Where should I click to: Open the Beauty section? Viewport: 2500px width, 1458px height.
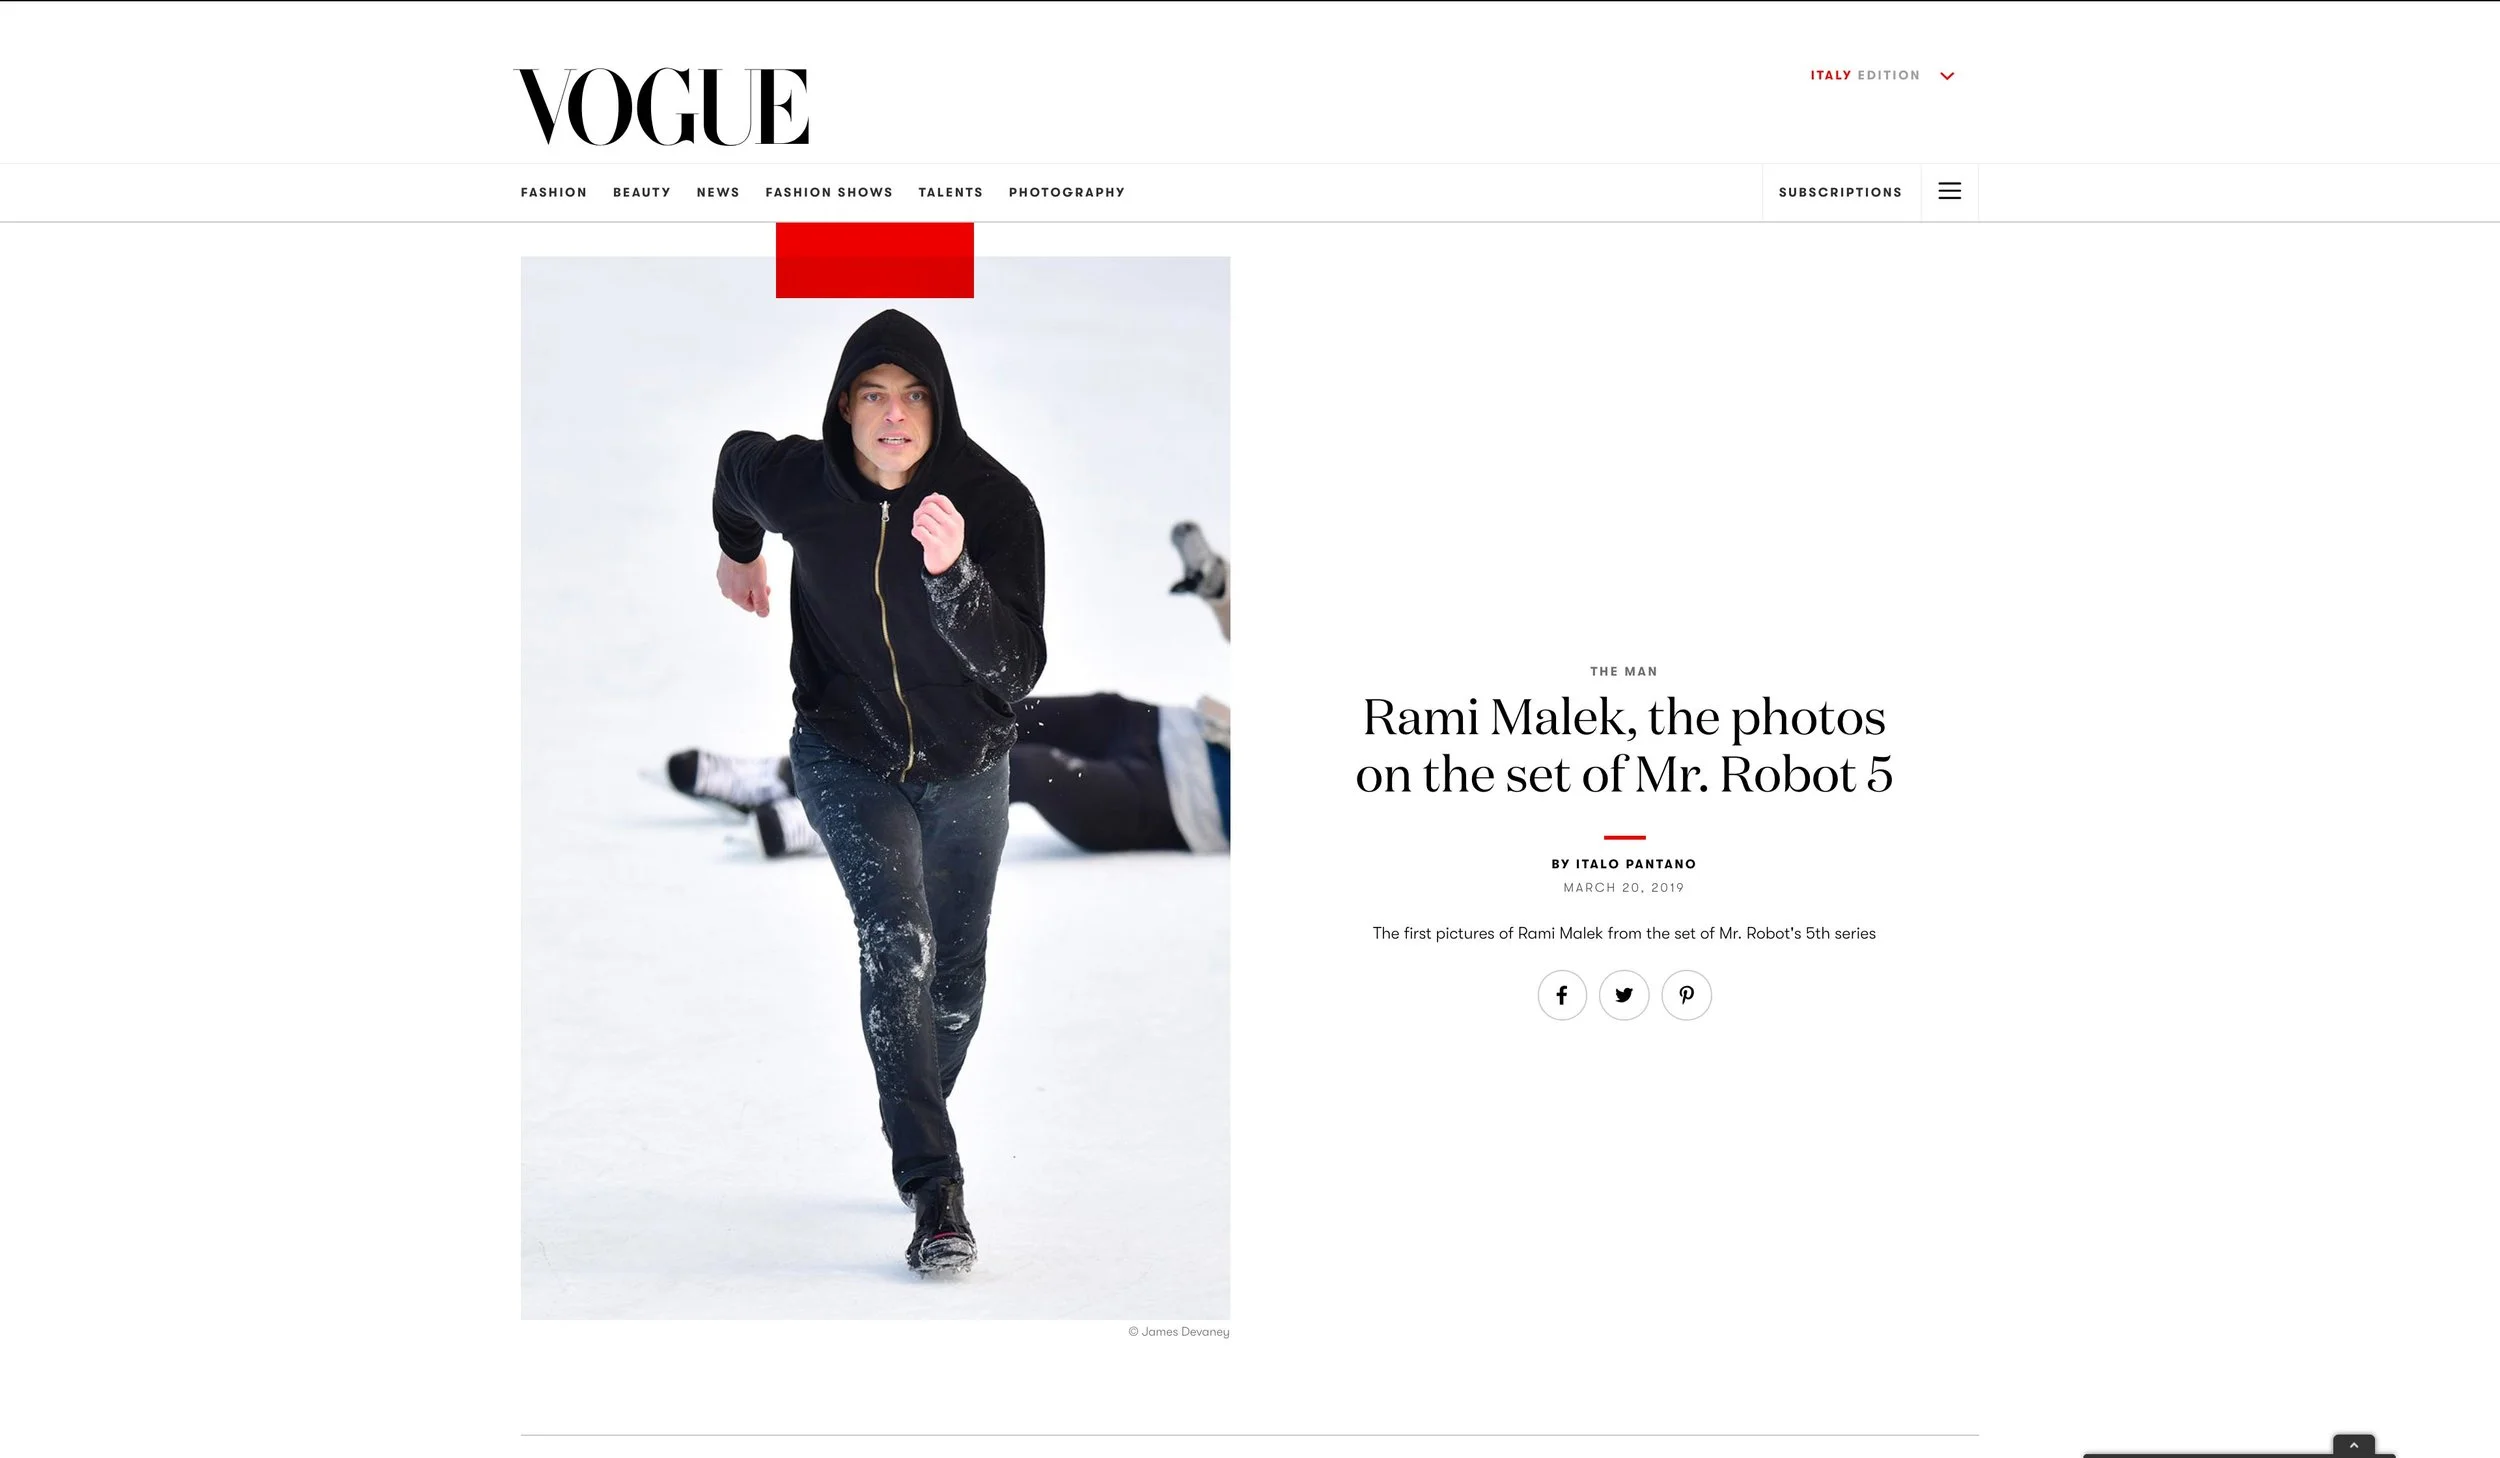pos(642,192)
